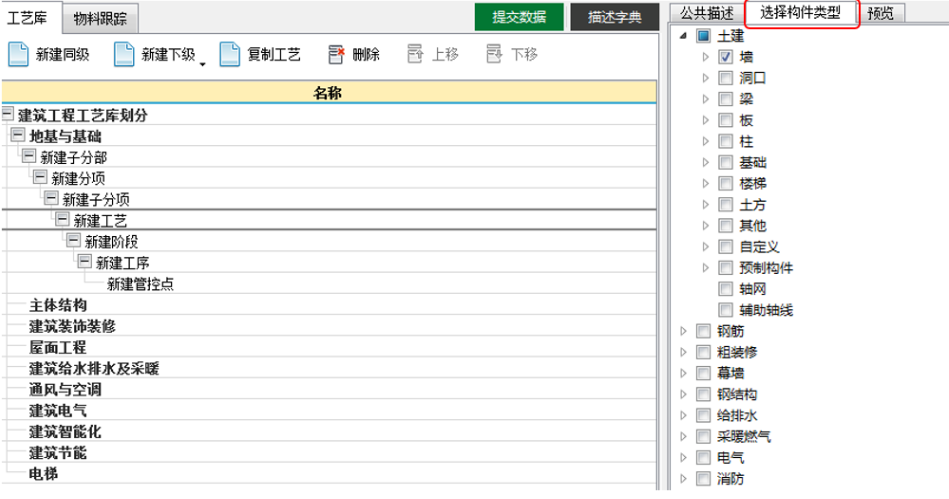This screenshot has width=949, height=499.
Task: Collapse the 新建阶段 node
Action: (x=73, y=240)
